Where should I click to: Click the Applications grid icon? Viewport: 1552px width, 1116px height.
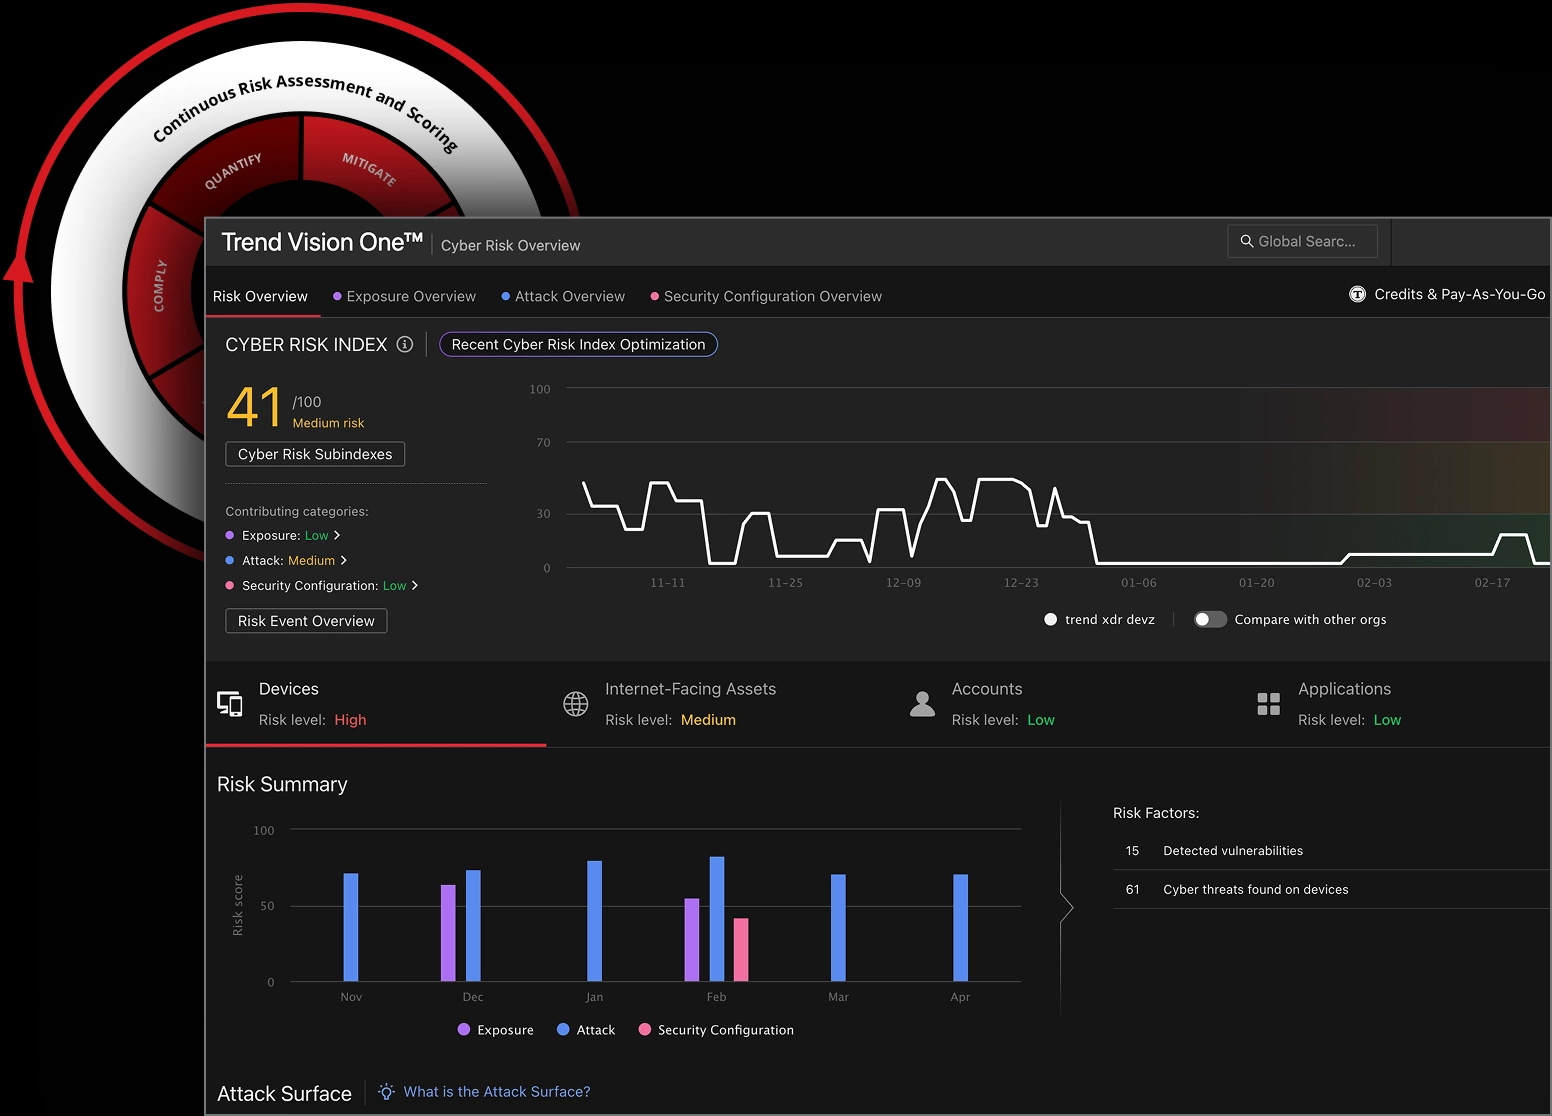[x=1268, y=704]
